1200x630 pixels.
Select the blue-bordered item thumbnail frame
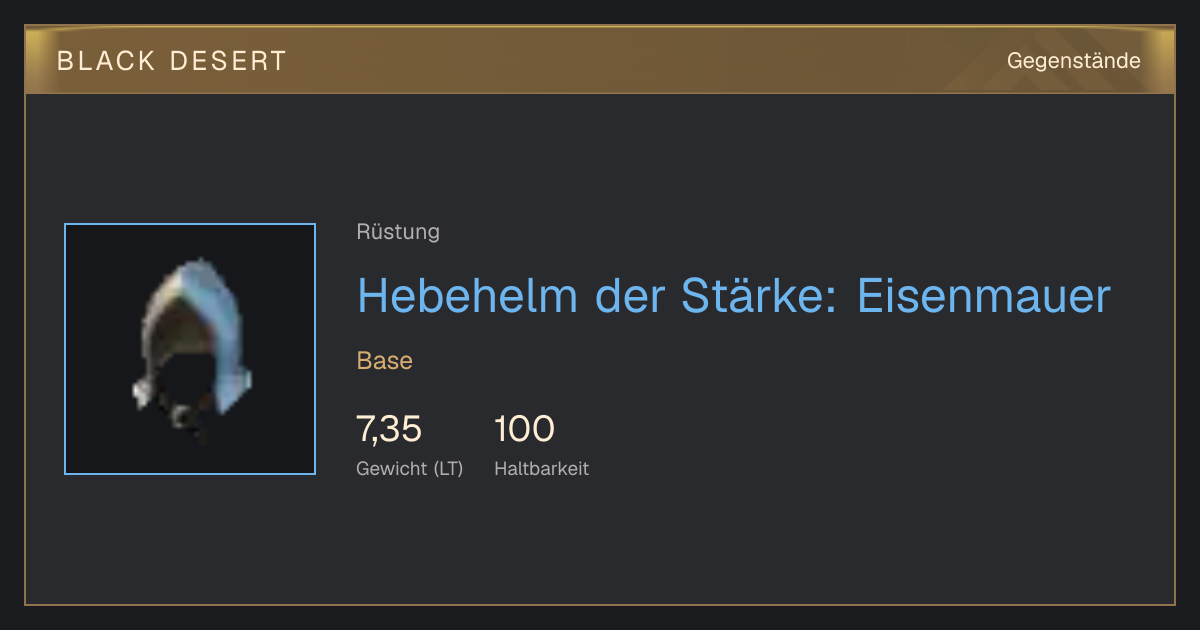click(x=190, y=349)
